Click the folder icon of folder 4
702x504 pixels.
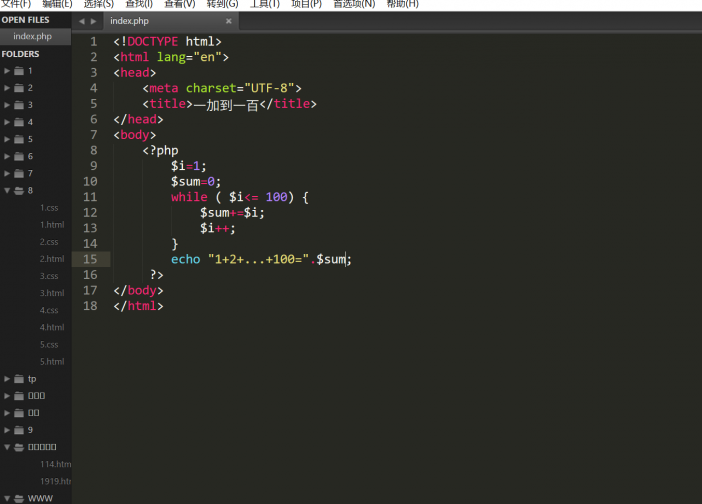[x=18, y=122]
